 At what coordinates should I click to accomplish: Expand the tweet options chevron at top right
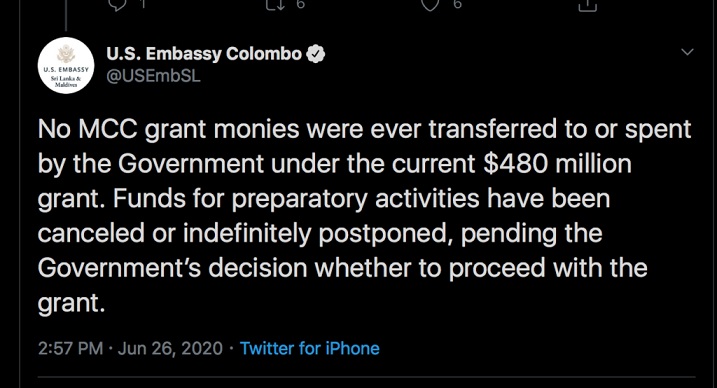click(x=687, y=52)
